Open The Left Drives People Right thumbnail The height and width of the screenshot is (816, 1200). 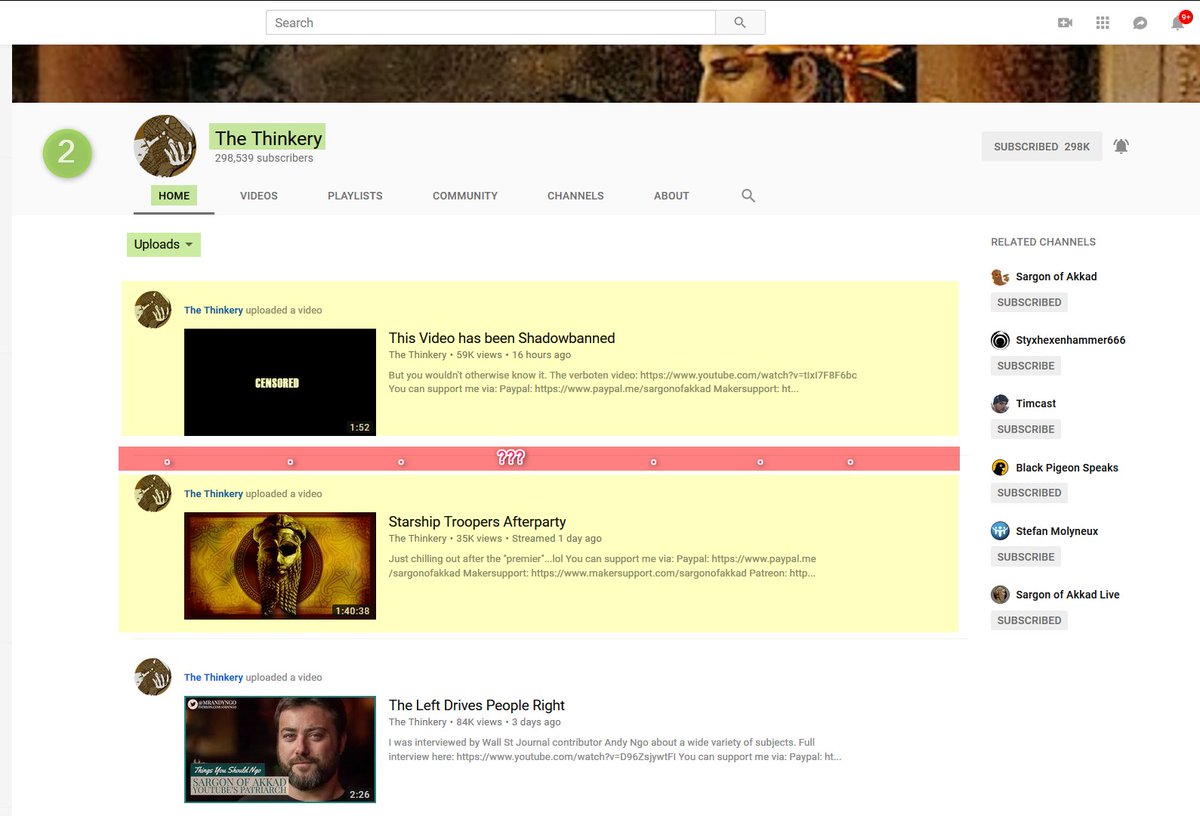tap(280, 749)
